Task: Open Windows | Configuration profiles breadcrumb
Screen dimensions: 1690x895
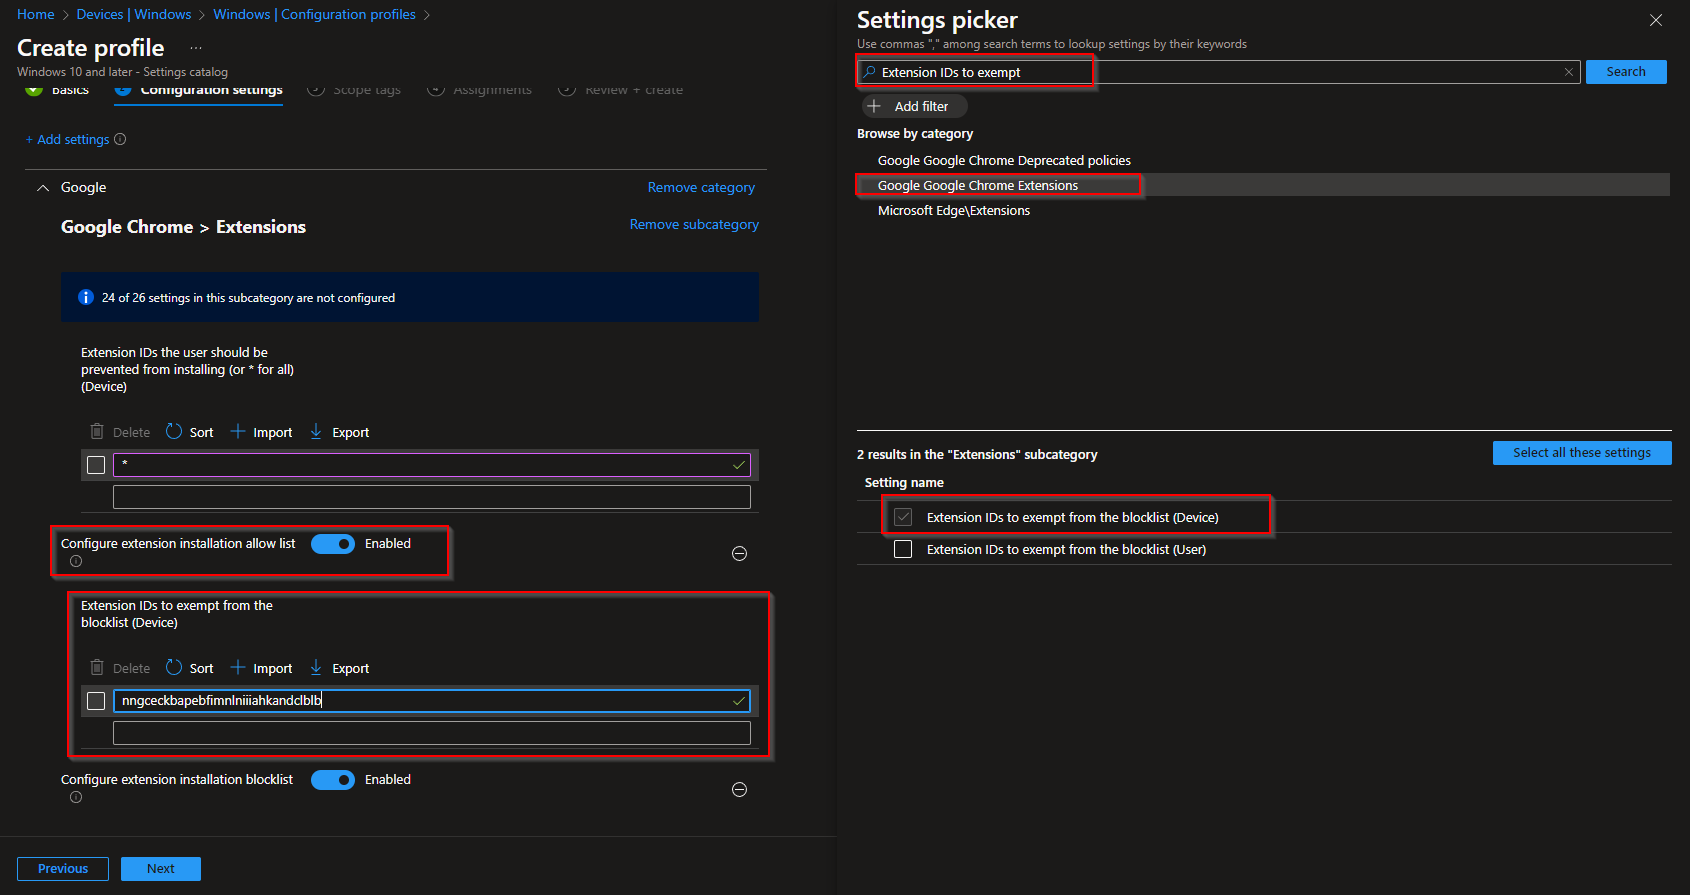Action: (x=315, y=14)
